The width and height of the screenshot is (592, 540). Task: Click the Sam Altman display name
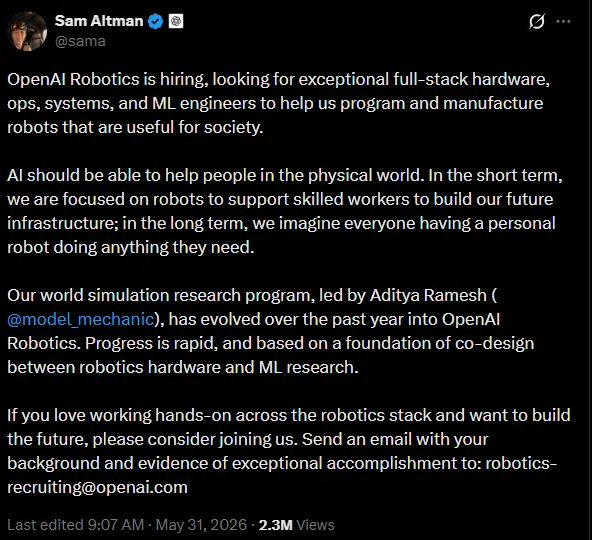click(99, 21)
